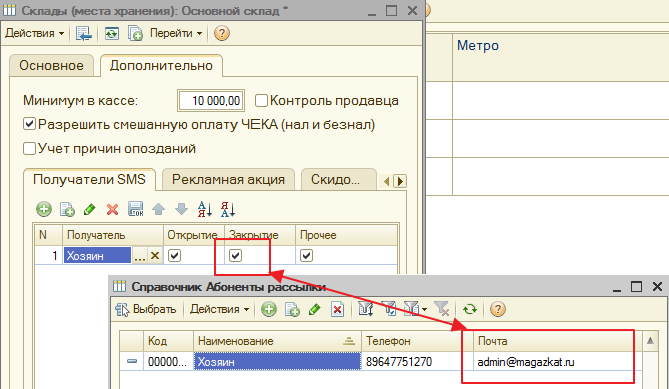Screen dimensions: 669x389
Task: Sort recipients descending Я-А
Action: (x=228, y=209)
